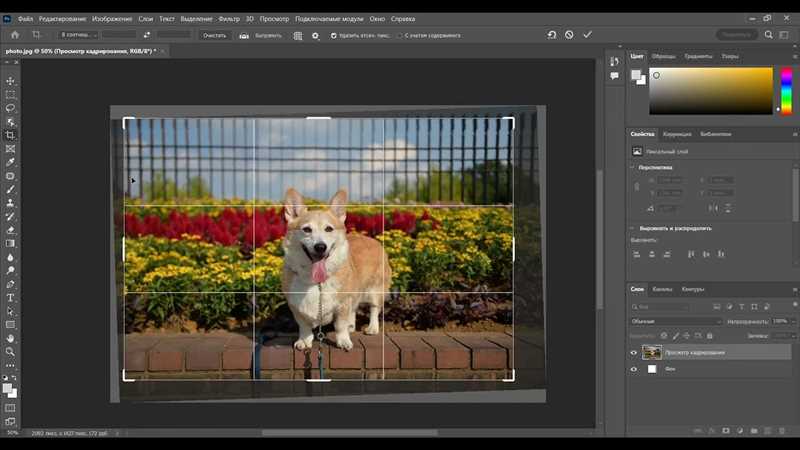Click the Очистить button
This screenshot has height=450, width=800.
point(214,36)
